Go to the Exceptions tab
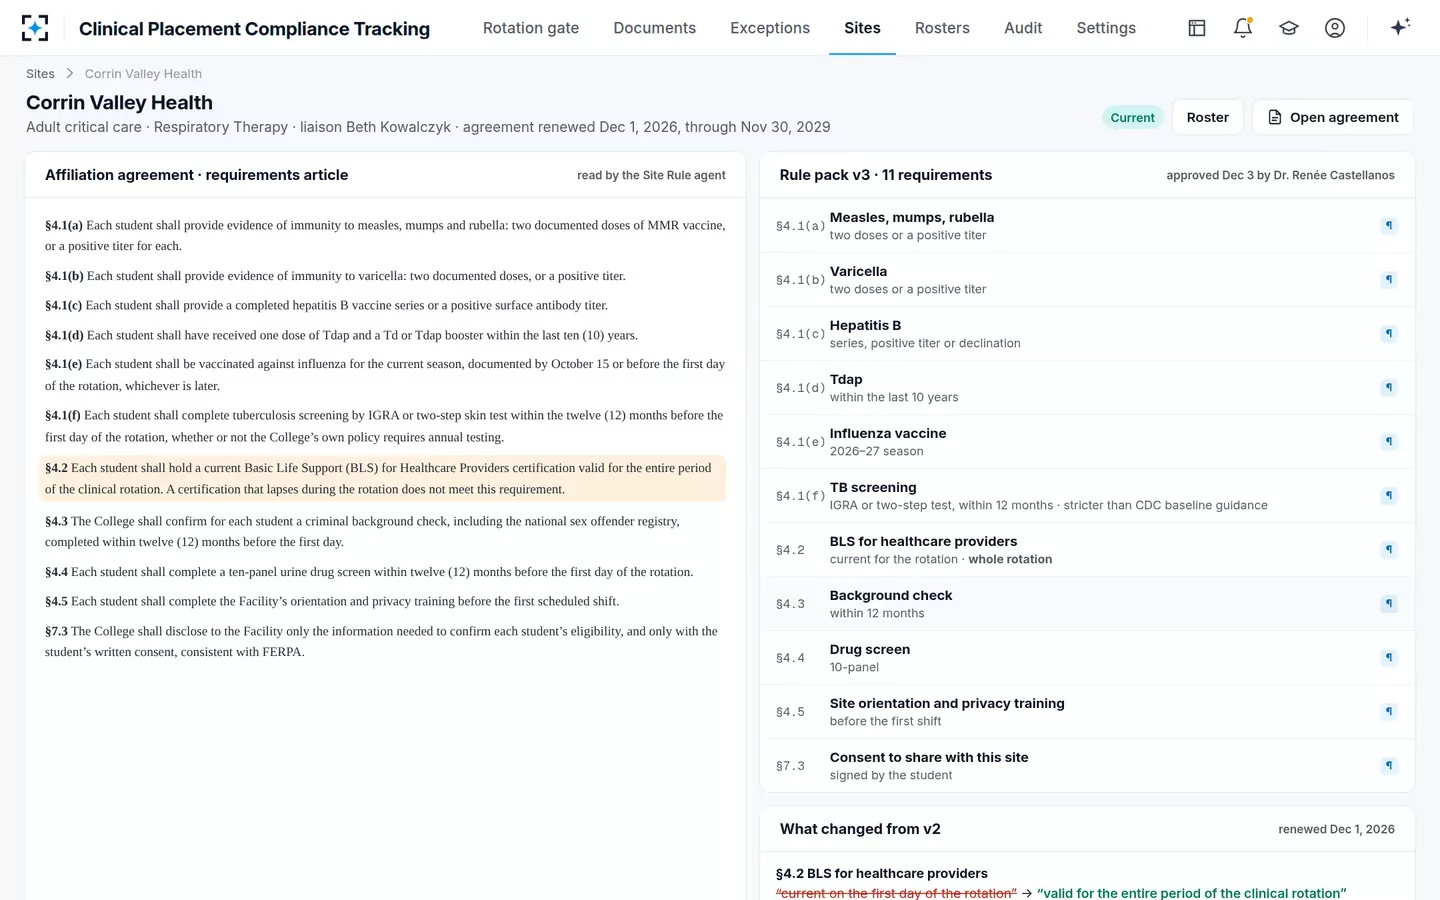Screen dimensions: 1440x900 (x=770, y=28)
